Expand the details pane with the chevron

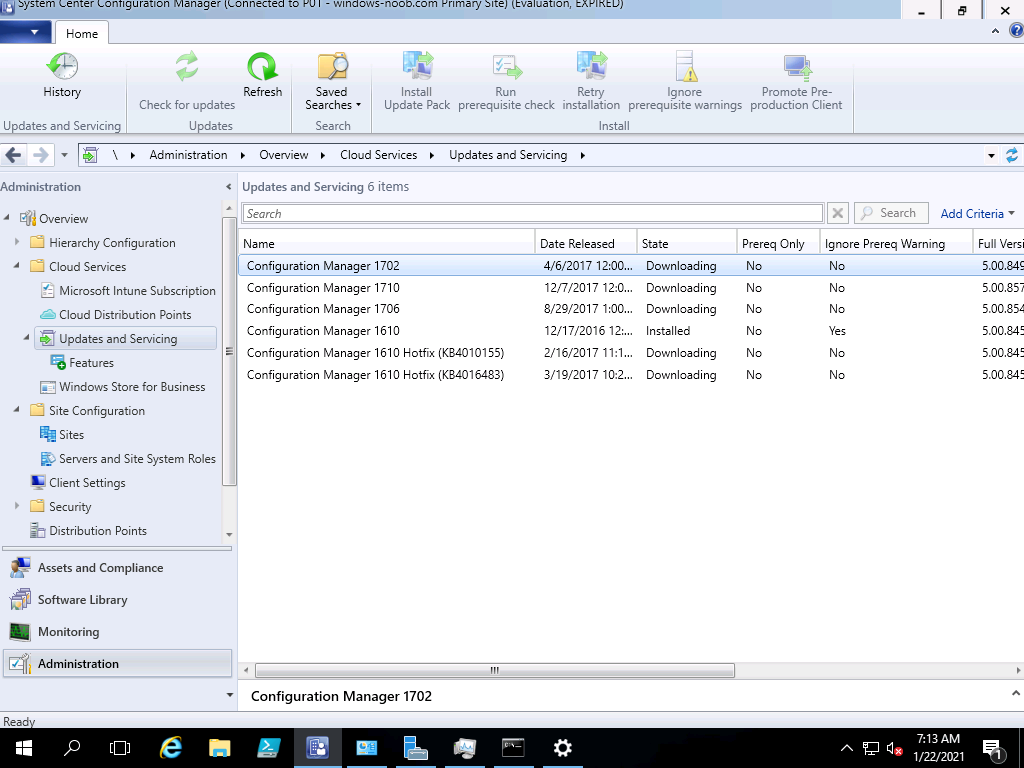point(1016,694)
